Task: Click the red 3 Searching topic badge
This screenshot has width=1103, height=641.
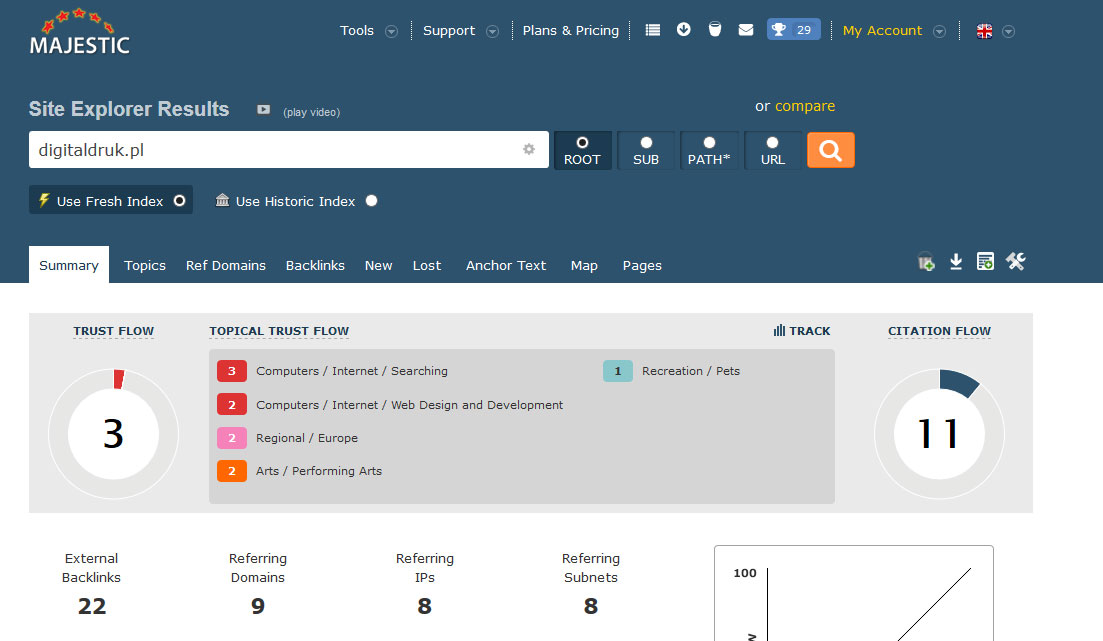Action: point(231,371)
